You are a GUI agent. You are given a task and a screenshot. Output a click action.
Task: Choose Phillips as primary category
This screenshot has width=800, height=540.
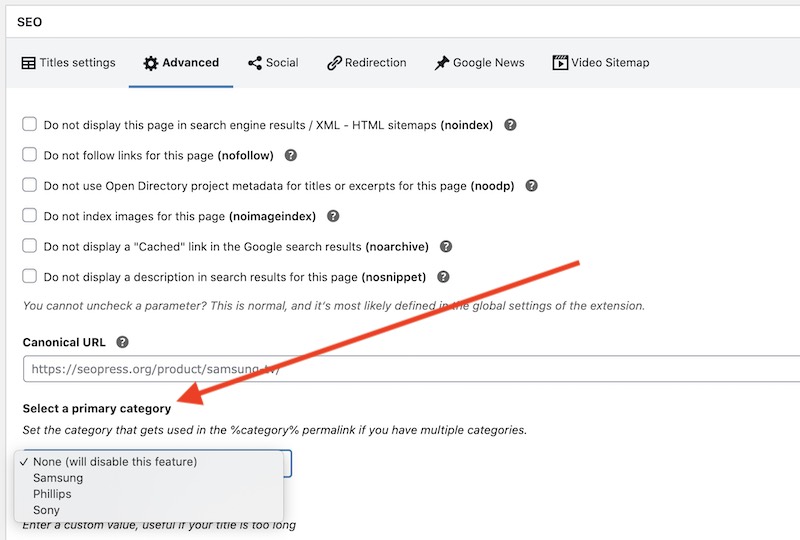[x=148, y=494]
